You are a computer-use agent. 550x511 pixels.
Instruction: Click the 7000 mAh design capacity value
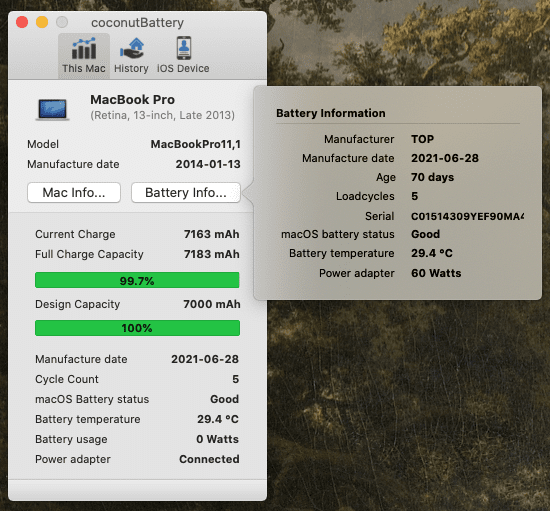(x=212, y=304)
